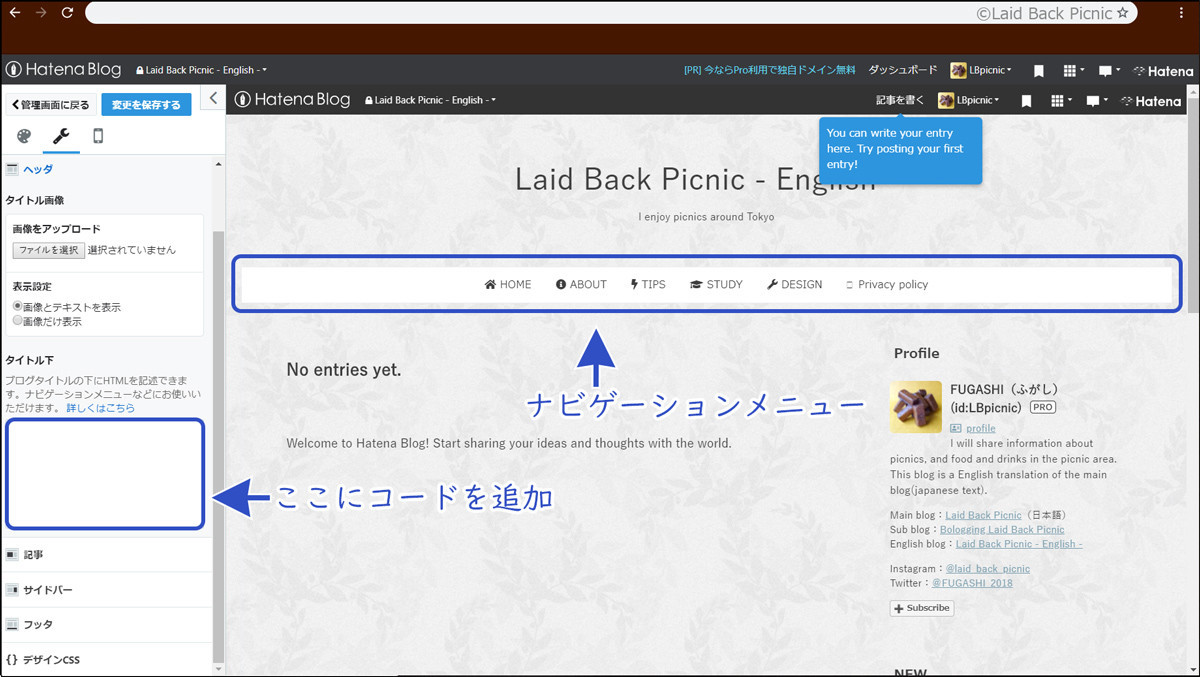Screen dimensions: 1200x677
Task: Switch to the palette design theme tab
Action: (24, 136)
